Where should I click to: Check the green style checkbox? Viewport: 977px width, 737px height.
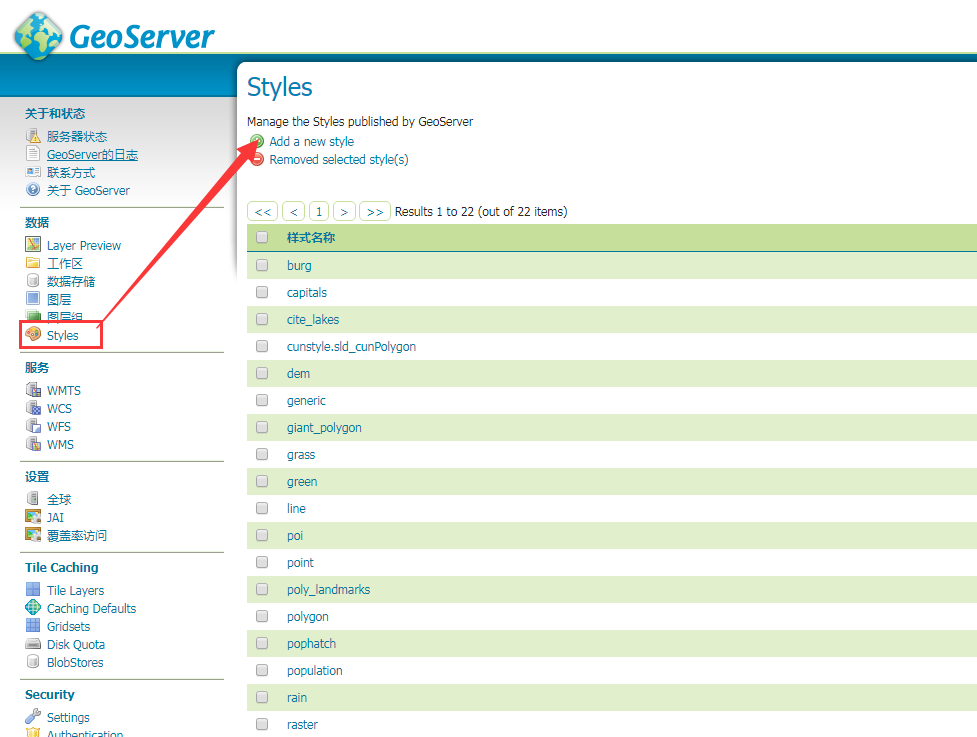[x=262, y=481]
